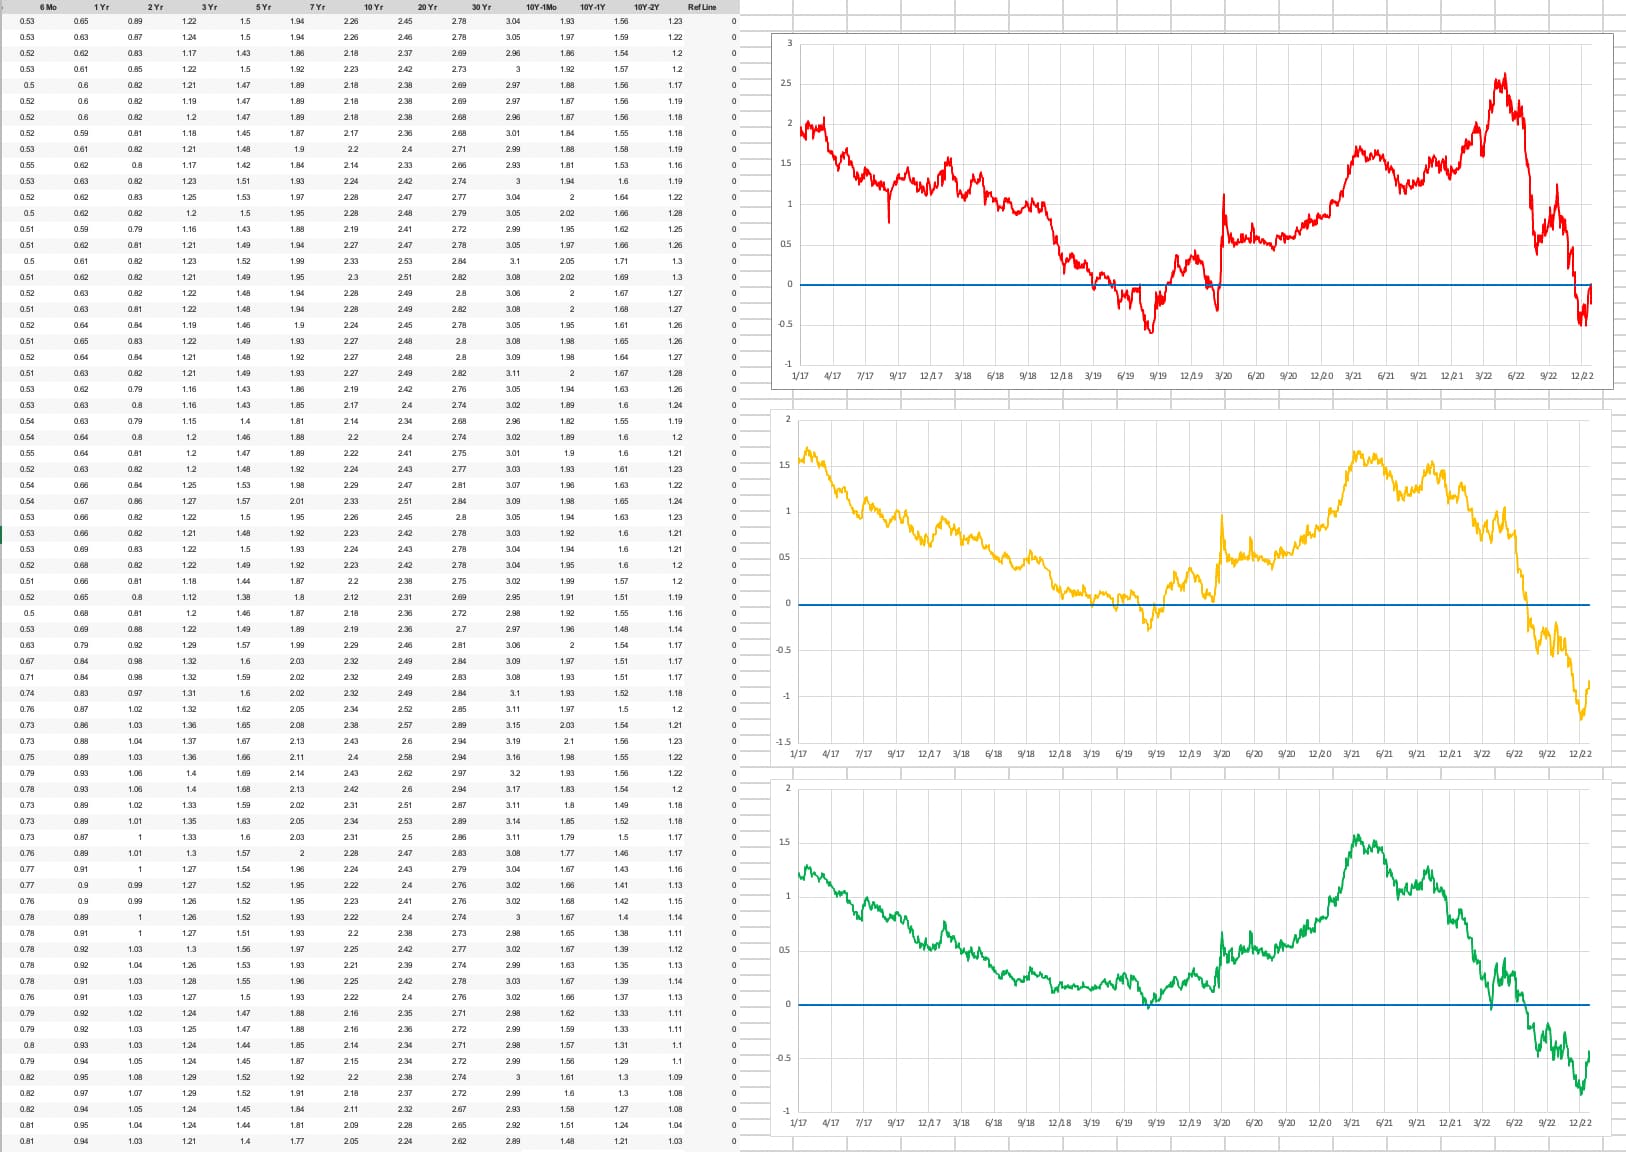Click the 1/17 x-axis label on bottom chart
This screenshot has width=1626, height=1152.
[798, 1123]
